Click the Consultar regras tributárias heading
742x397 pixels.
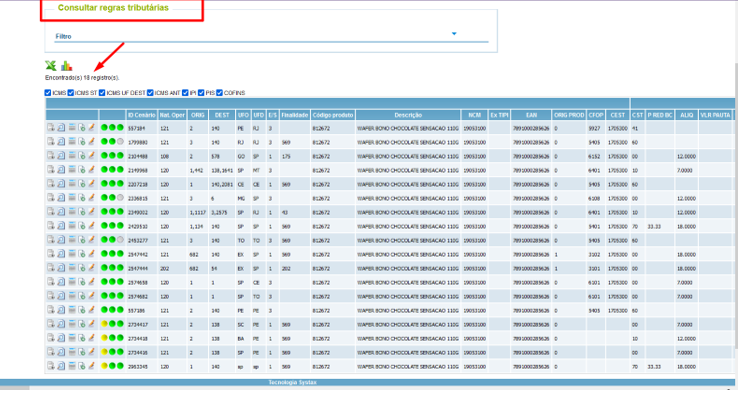point(113,8)
